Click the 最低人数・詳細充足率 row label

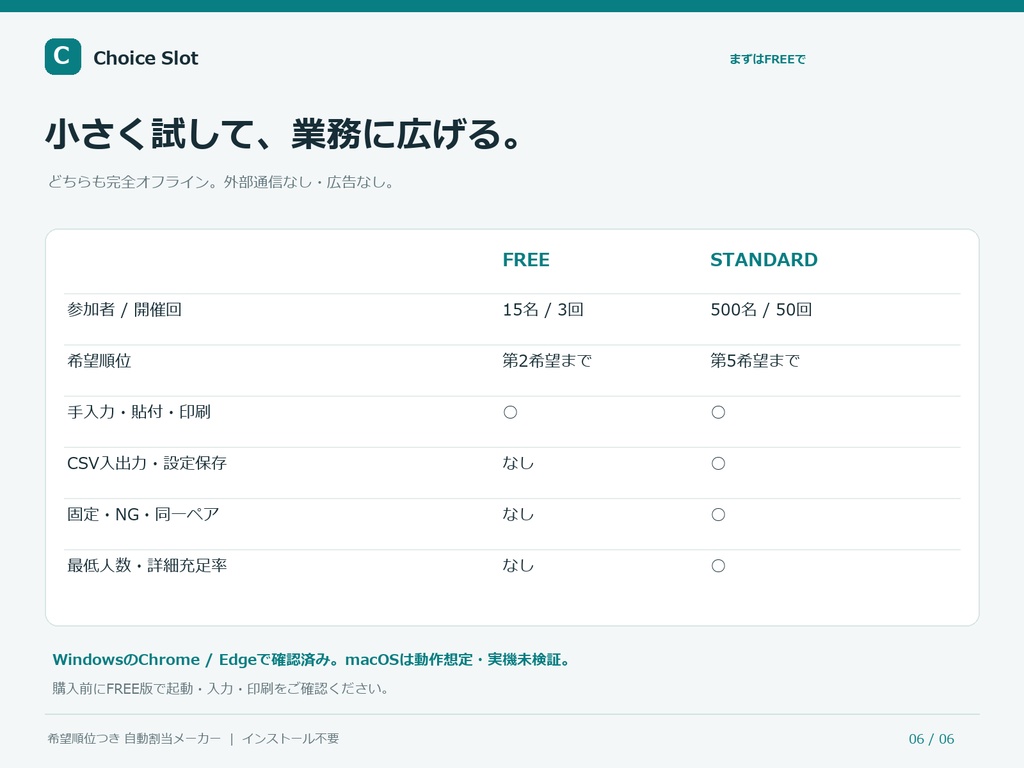pyautogui.click(x=146, y=566)
